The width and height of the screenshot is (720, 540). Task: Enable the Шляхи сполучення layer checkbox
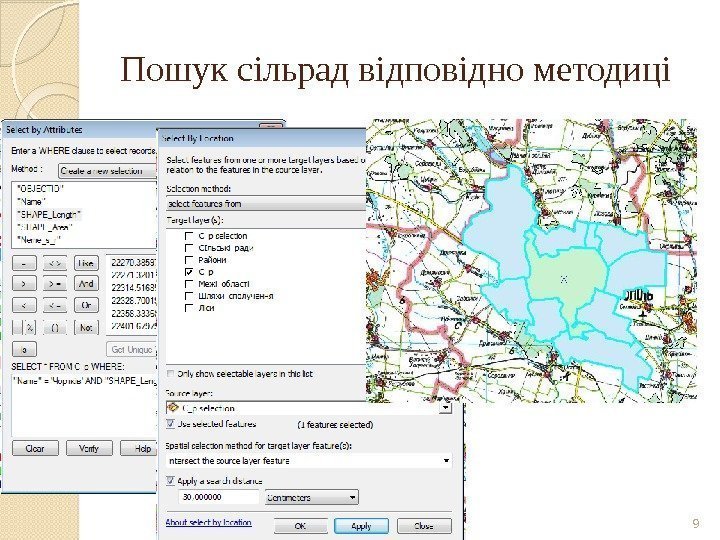click(189, 296)
